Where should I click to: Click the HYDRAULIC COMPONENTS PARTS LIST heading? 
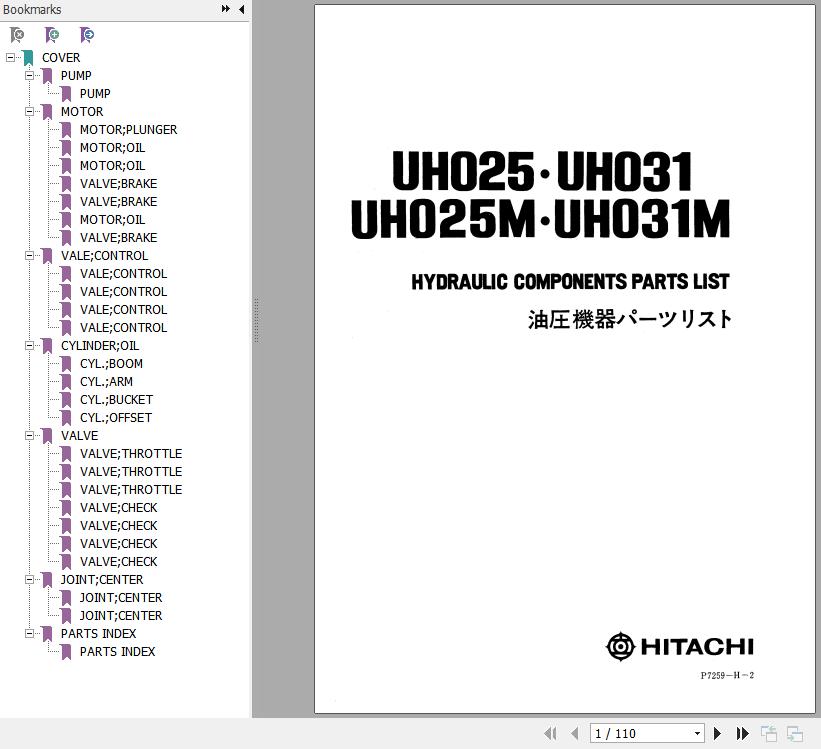coord(570,282)
